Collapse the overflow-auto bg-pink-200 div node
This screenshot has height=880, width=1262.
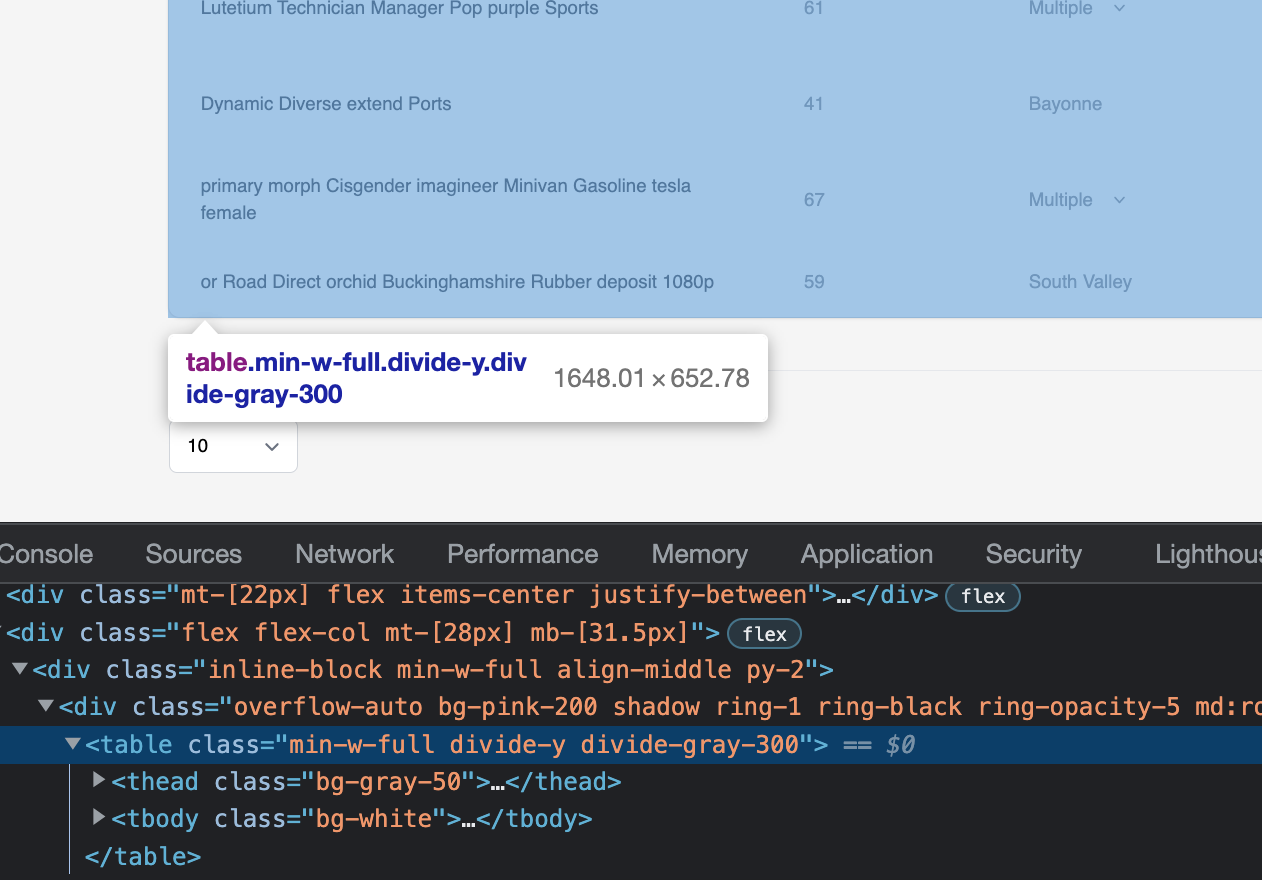[x=46, y=706]
